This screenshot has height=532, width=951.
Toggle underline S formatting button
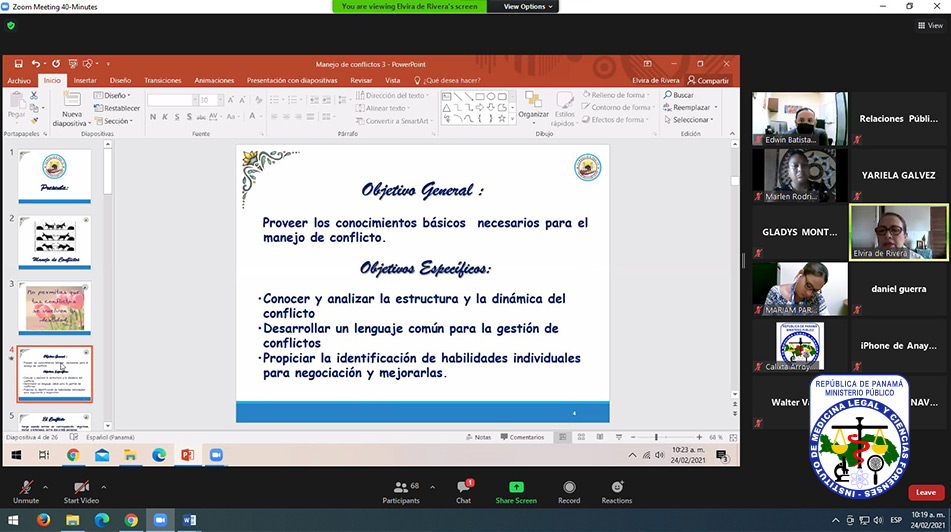click(x=177, y=116)
